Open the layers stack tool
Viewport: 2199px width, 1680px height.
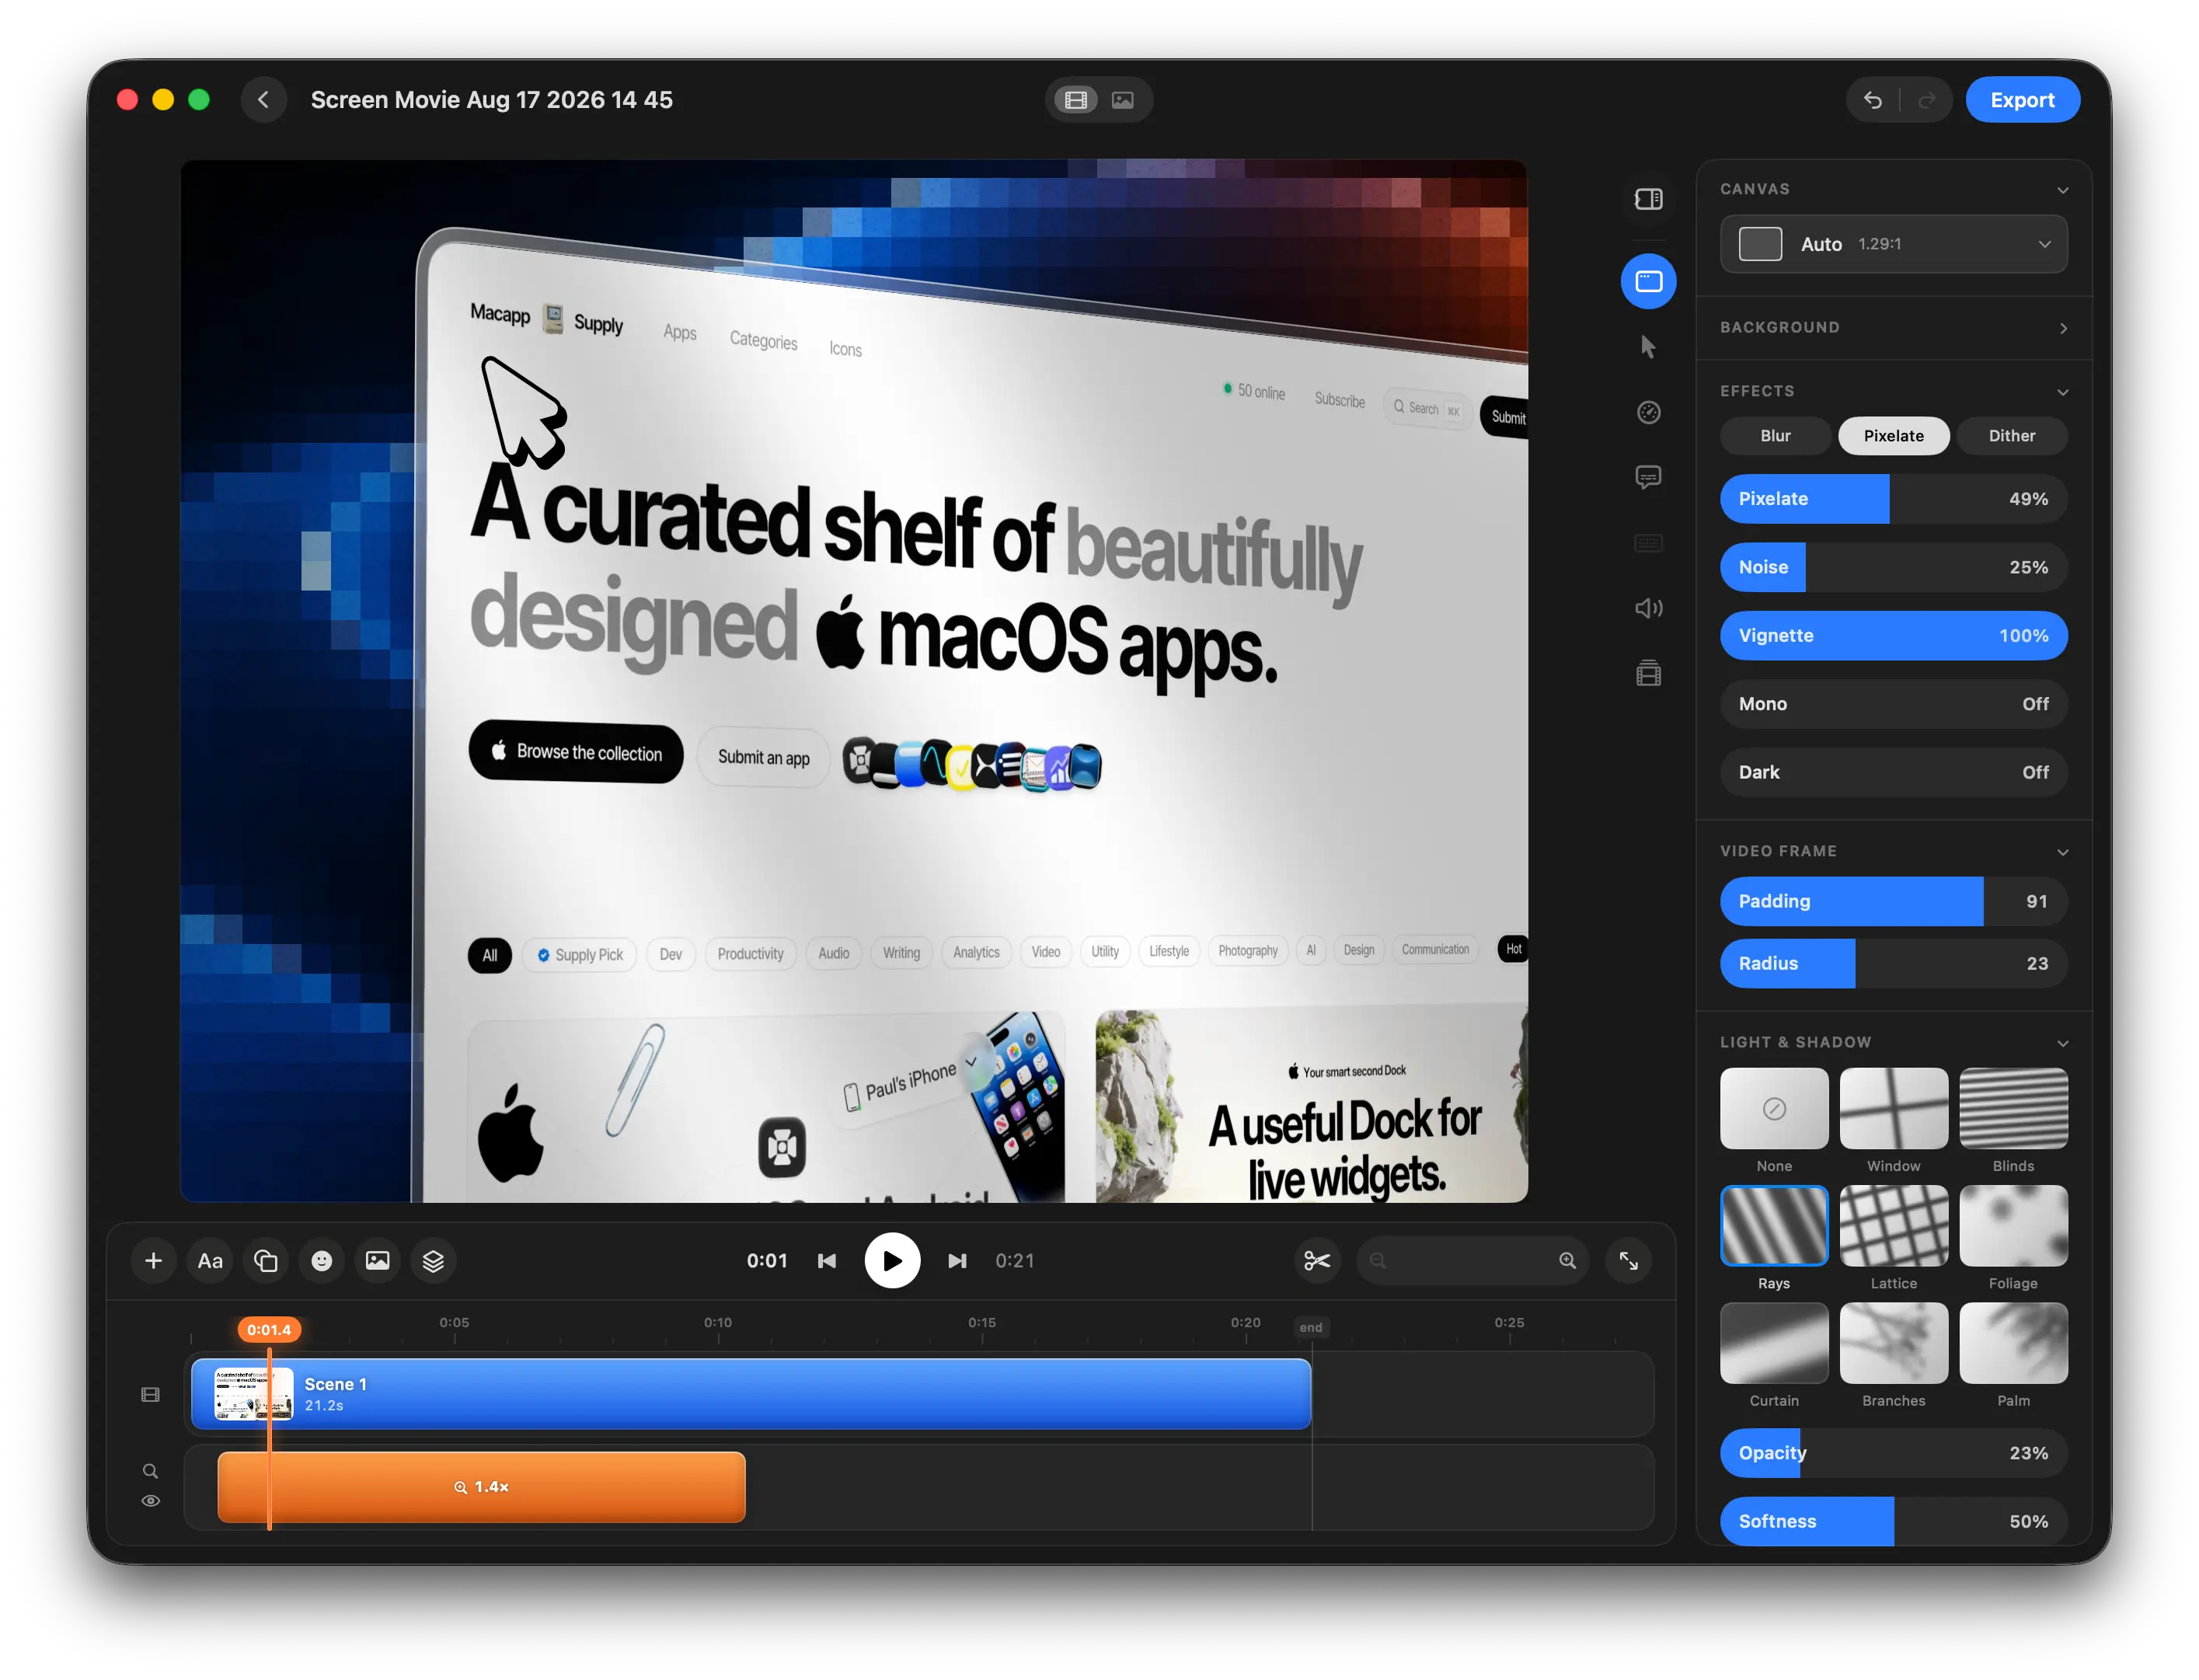(x=433, y=1261)
